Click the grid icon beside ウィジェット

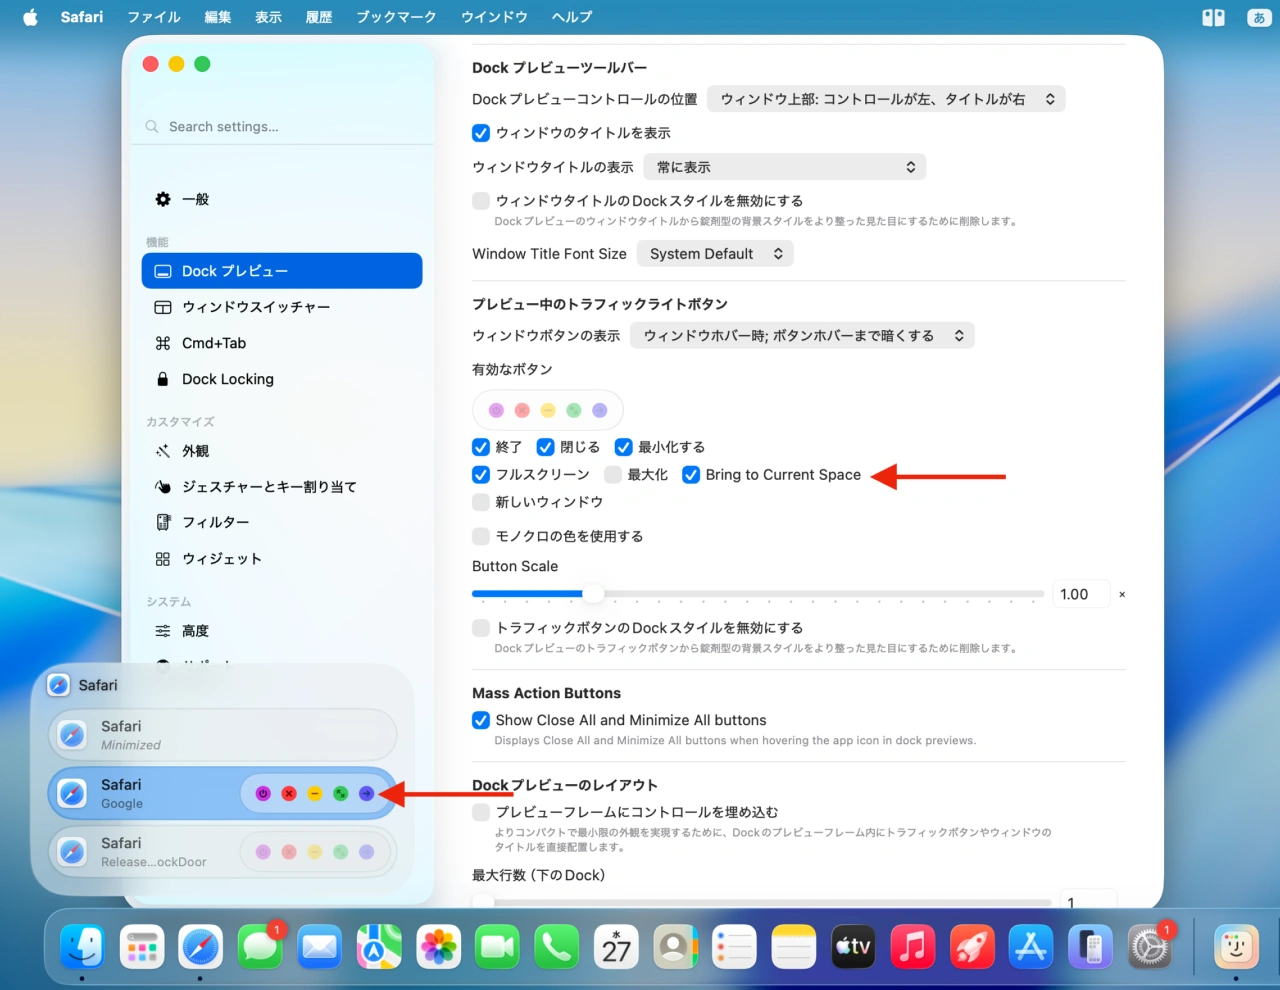point(163,559)
